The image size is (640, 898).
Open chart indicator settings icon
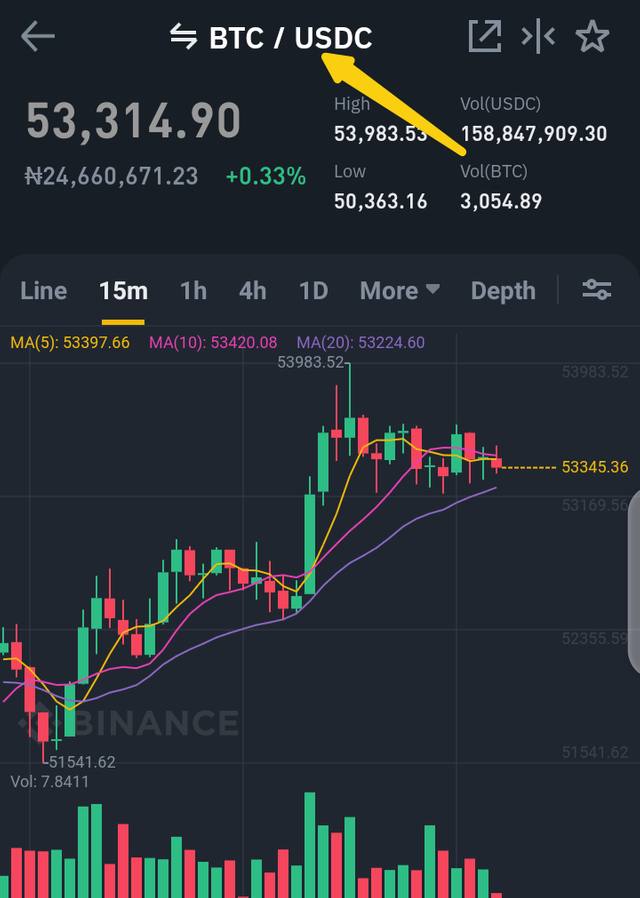tap(597, 290)
